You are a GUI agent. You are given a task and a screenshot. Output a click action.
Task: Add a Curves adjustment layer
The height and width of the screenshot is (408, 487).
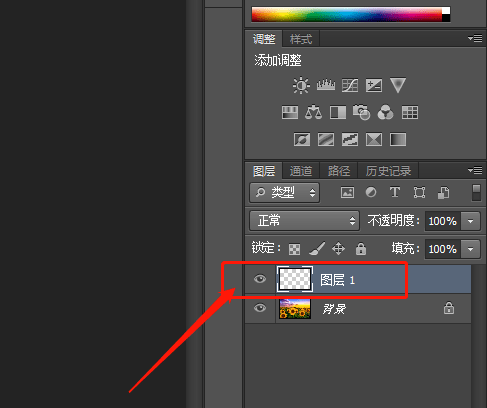(x=350, y=85)
